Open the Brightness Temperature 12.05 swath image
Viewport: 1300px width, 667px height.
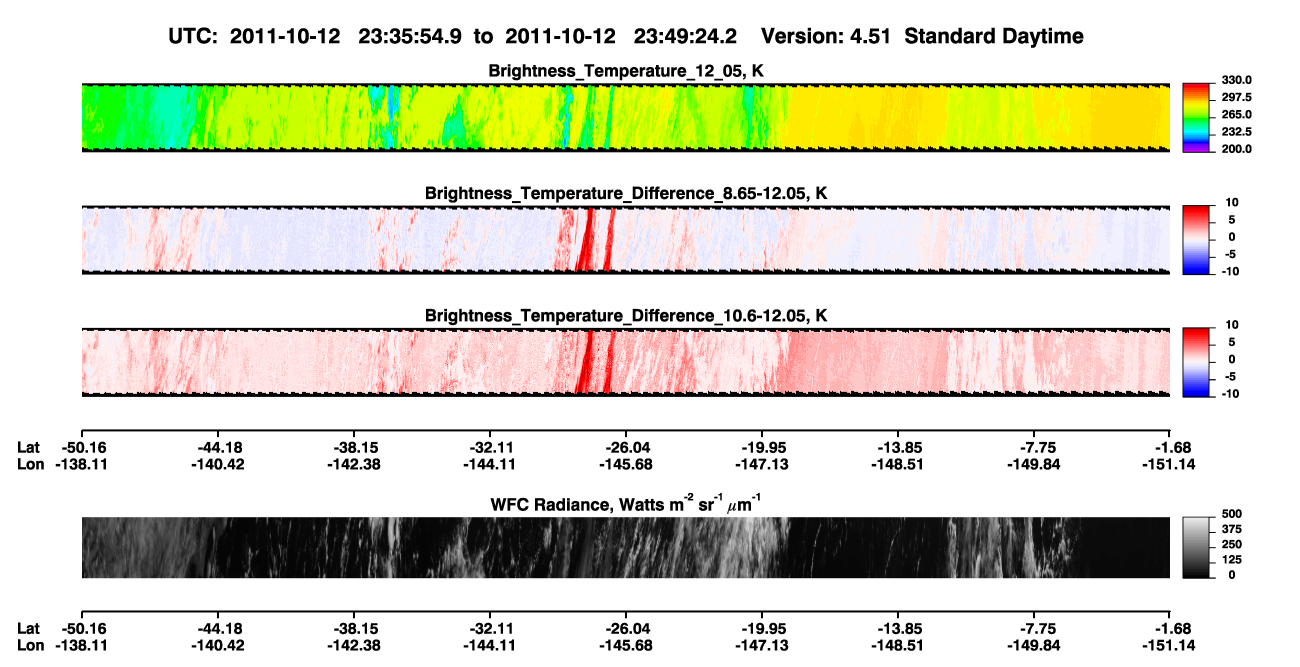[x=626, y=117]
